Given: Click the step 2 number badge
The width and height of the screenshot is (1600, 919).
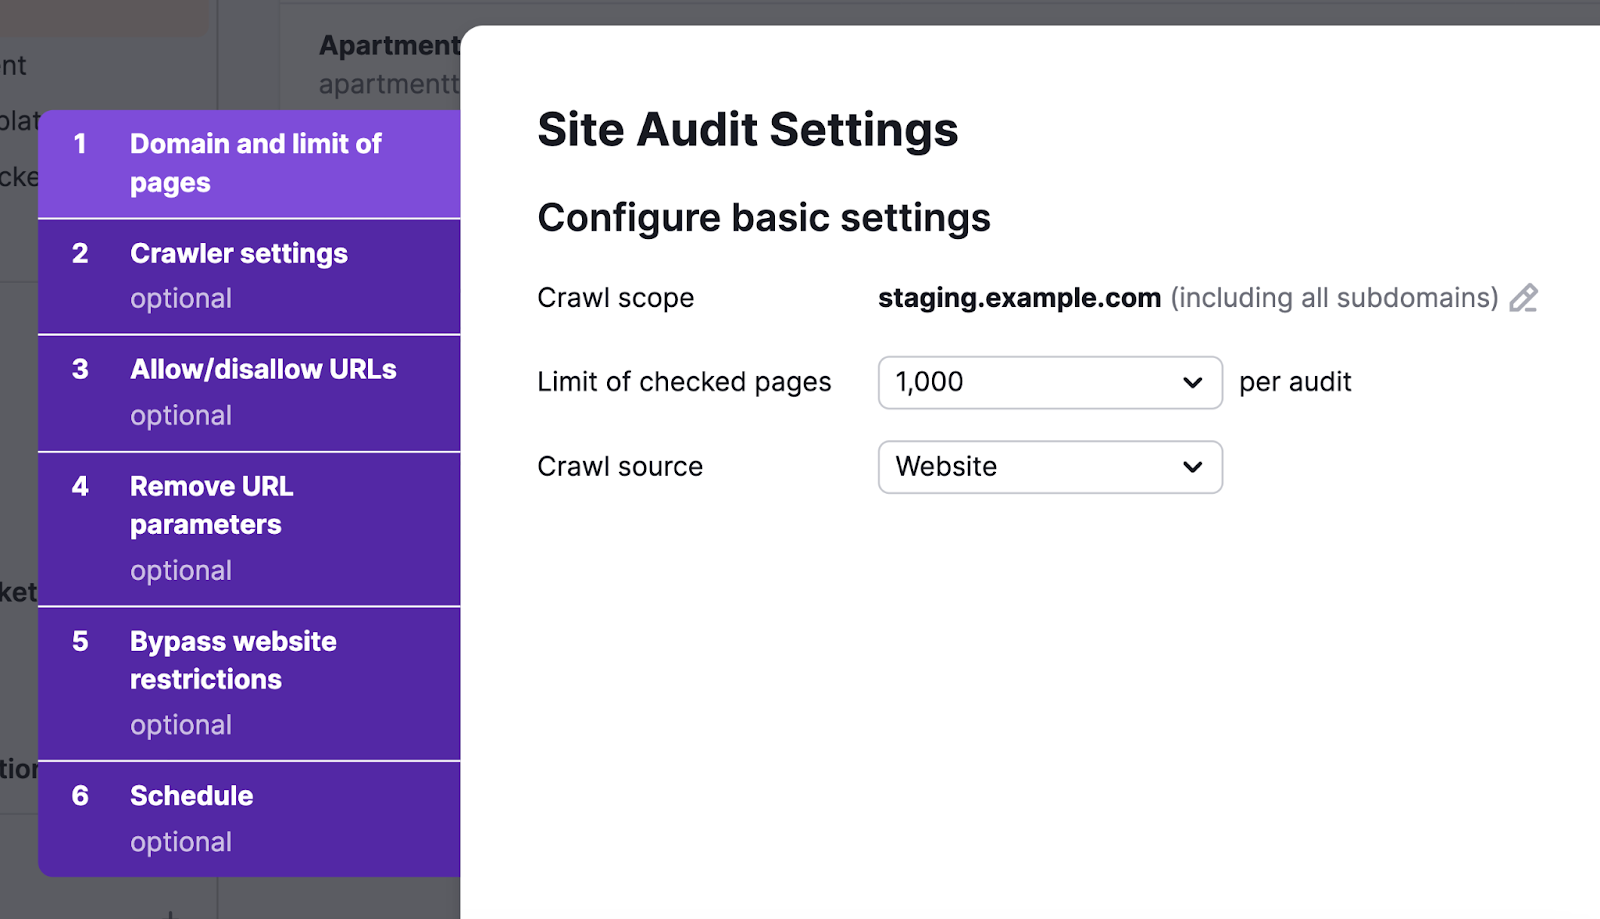Looking at the screenshot, I should pyautogui.click(x=80, y=254).
